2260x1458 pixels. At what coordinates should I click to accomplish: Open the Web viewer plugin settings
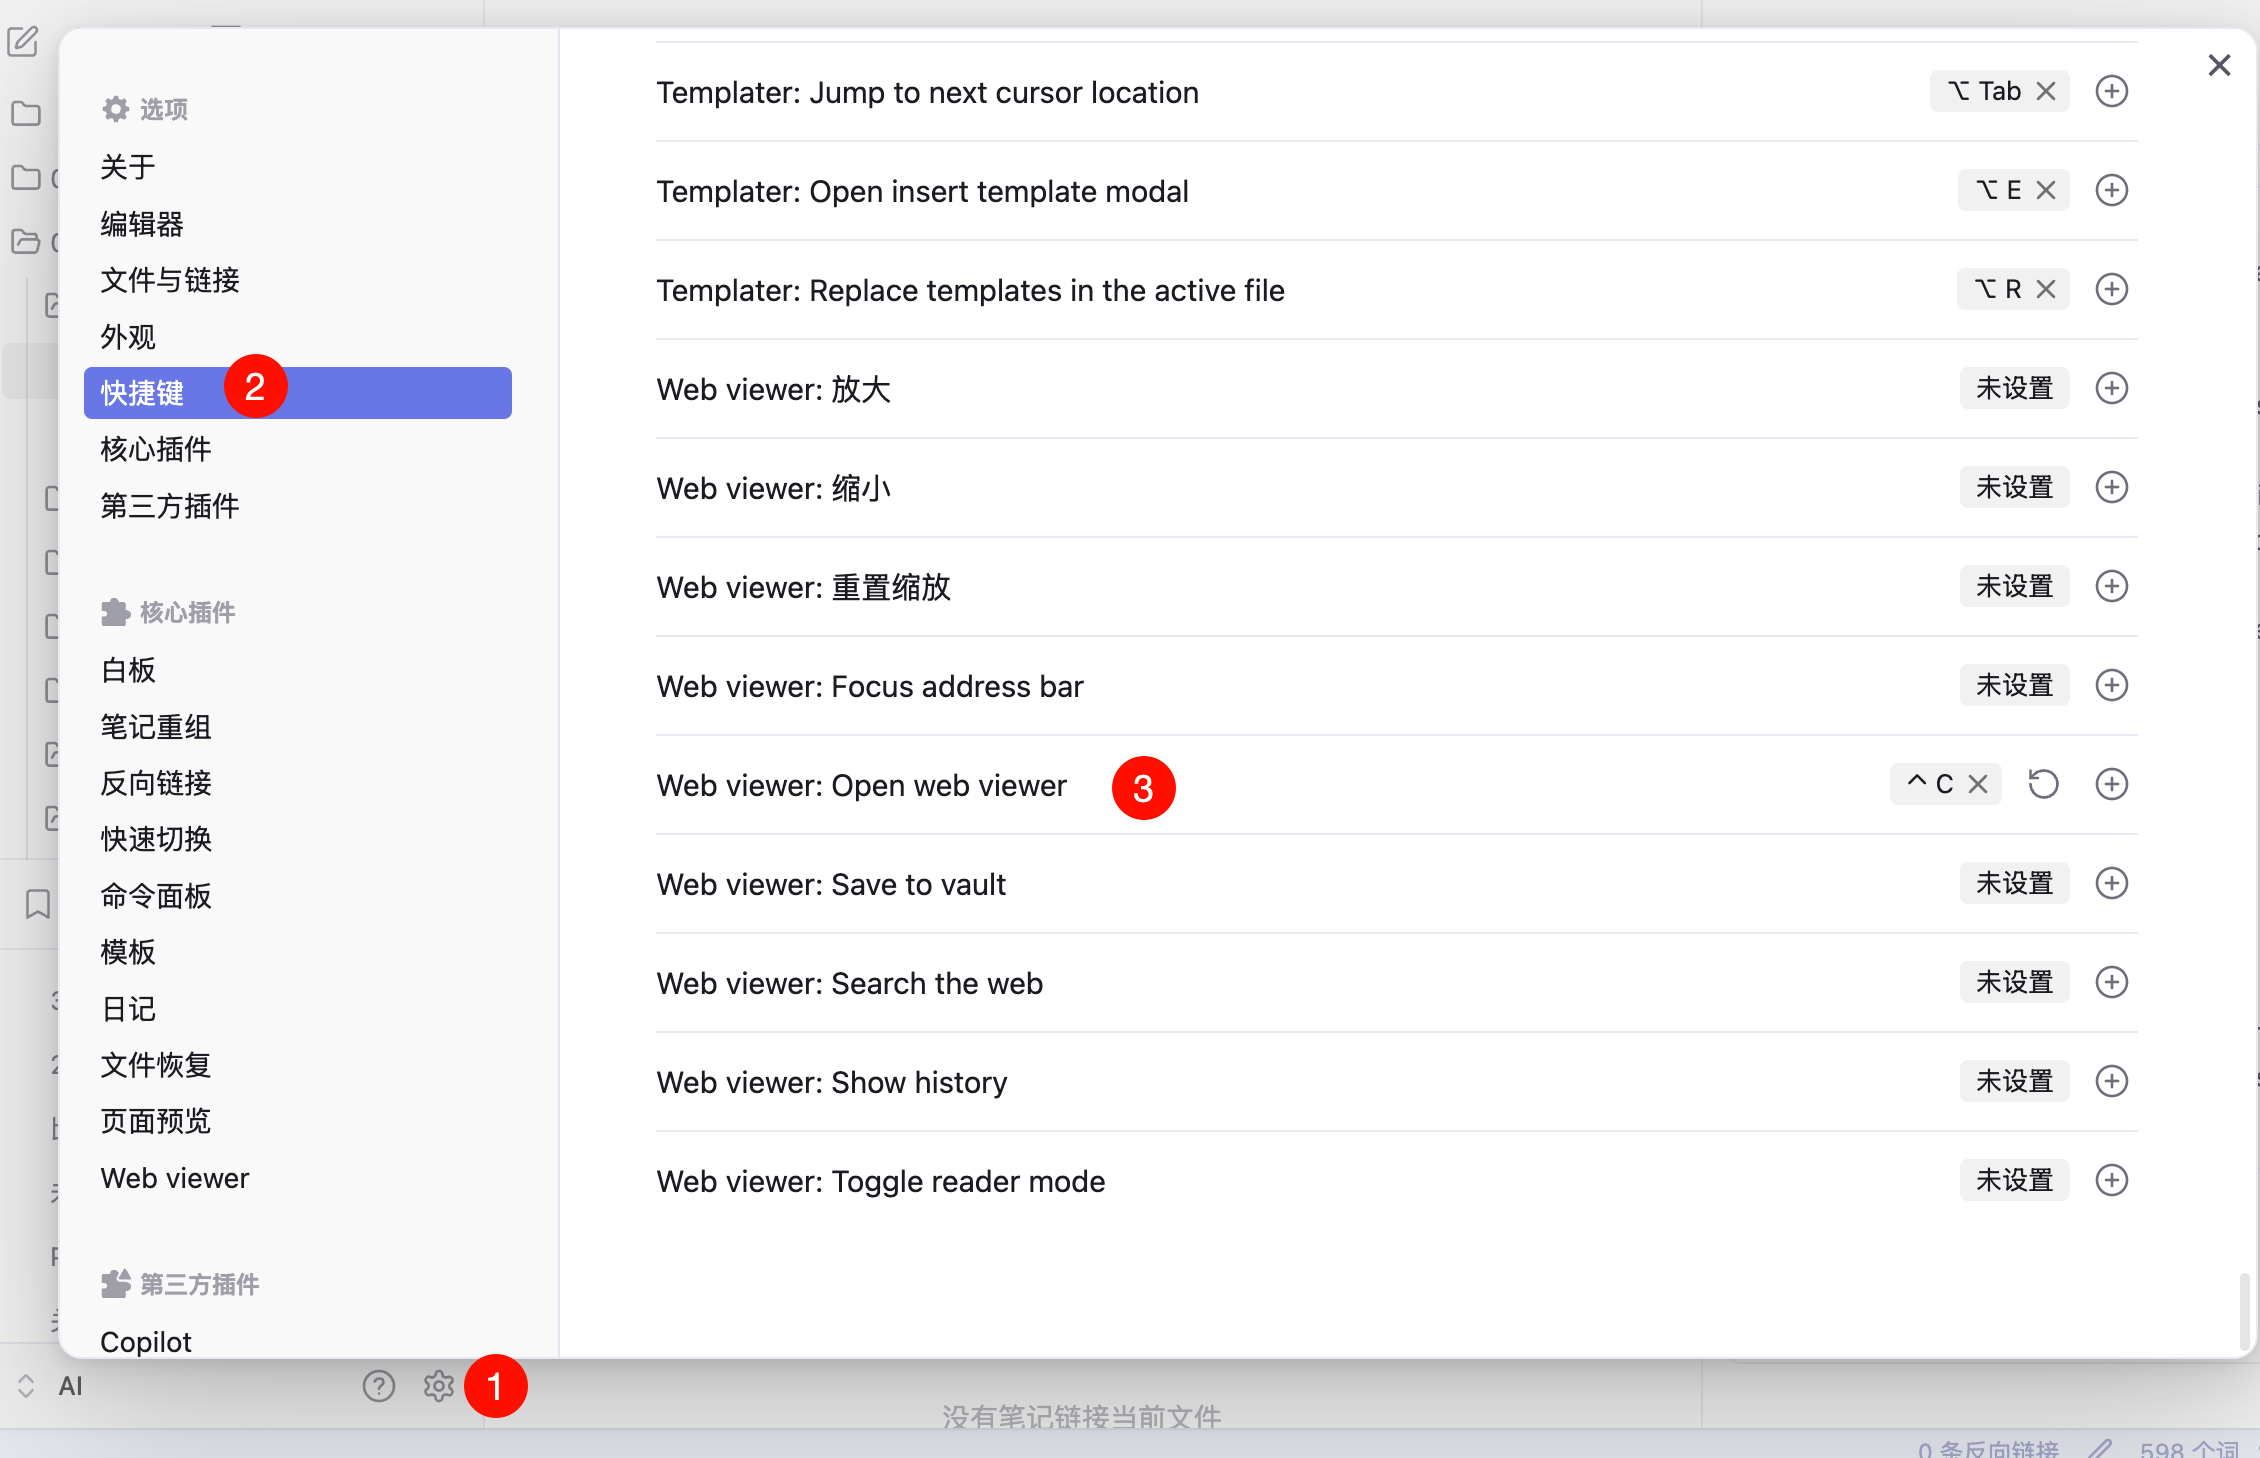[x=175, y=1178]
